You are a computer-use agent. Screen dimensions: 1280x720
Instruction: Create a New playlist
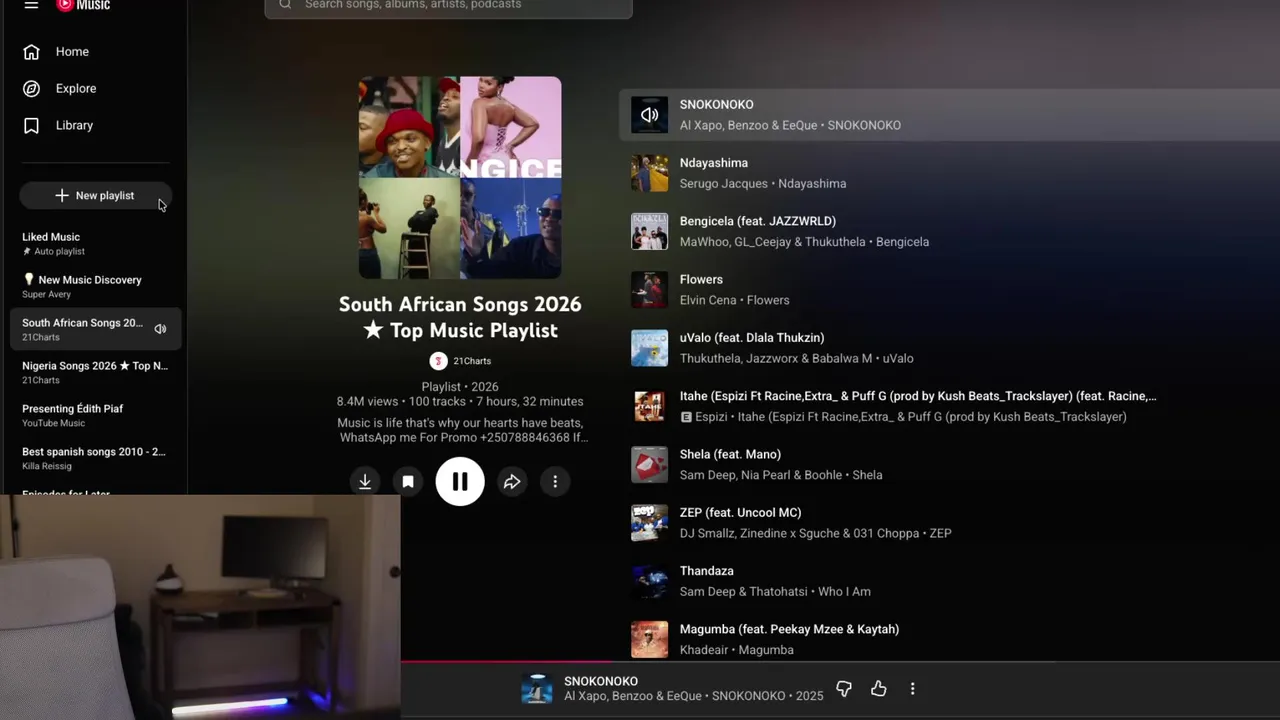click(x=95, y=195)
